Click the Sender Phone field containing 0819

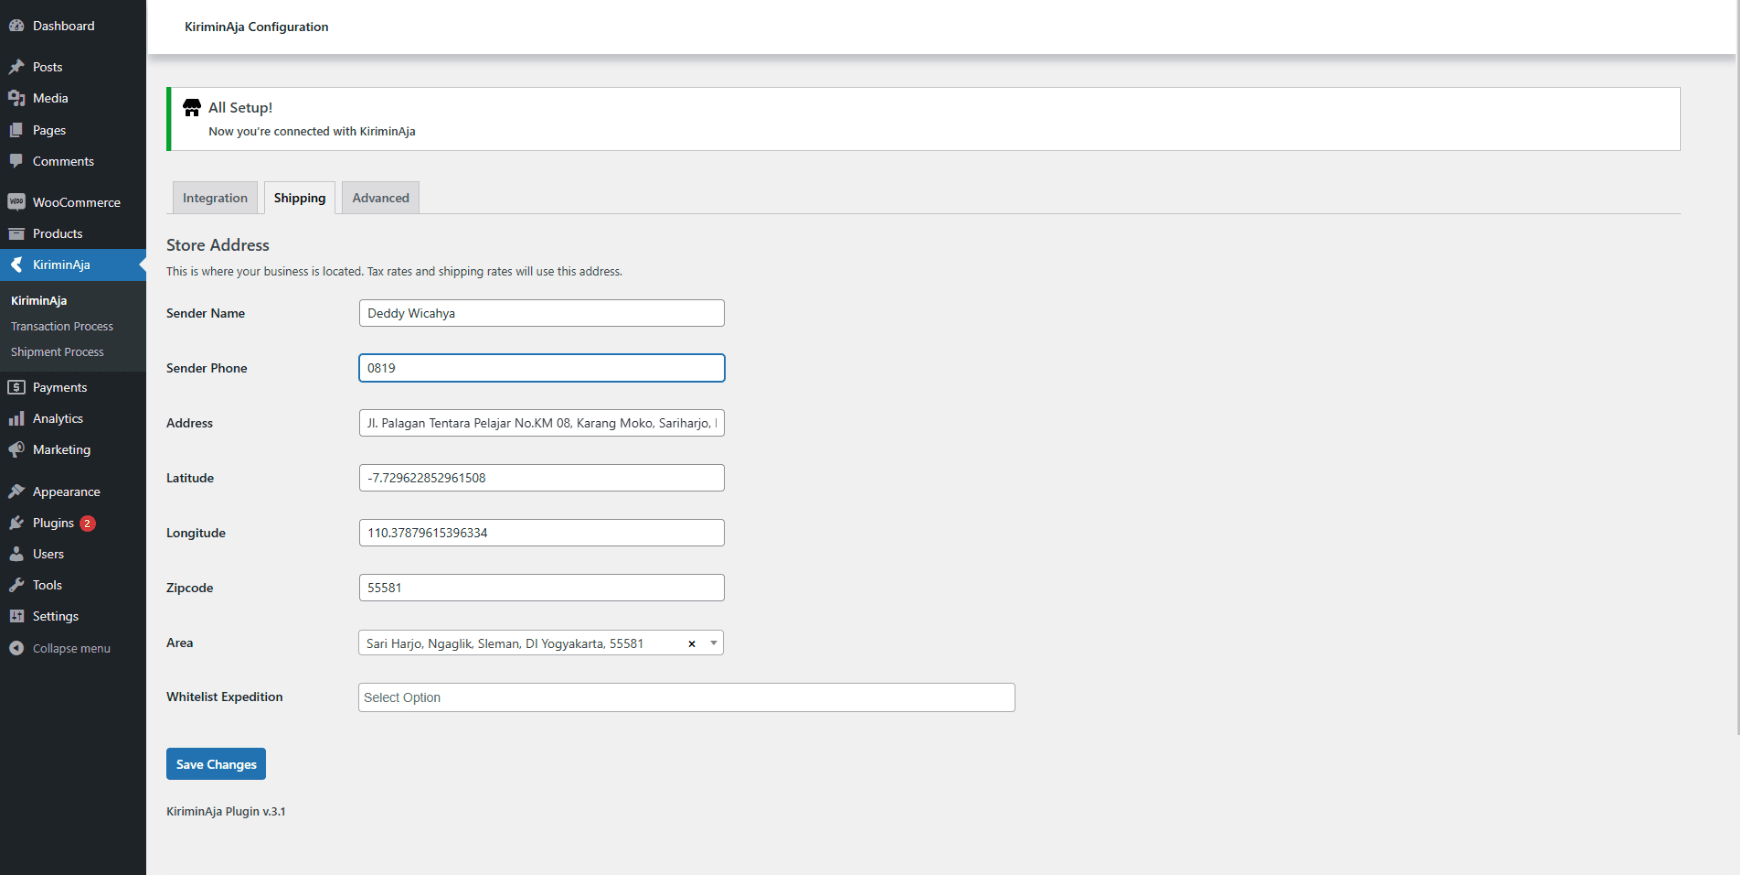(541, 368)
